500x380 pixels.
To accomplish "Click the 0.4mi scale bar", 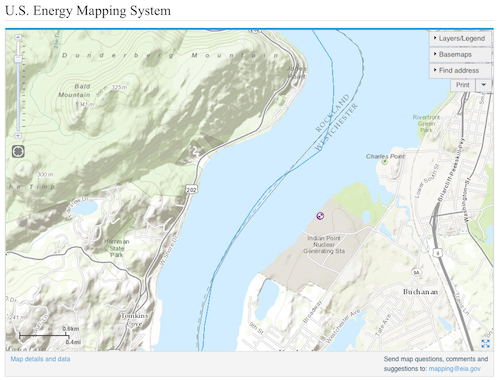I will click(x=44, y=337).
